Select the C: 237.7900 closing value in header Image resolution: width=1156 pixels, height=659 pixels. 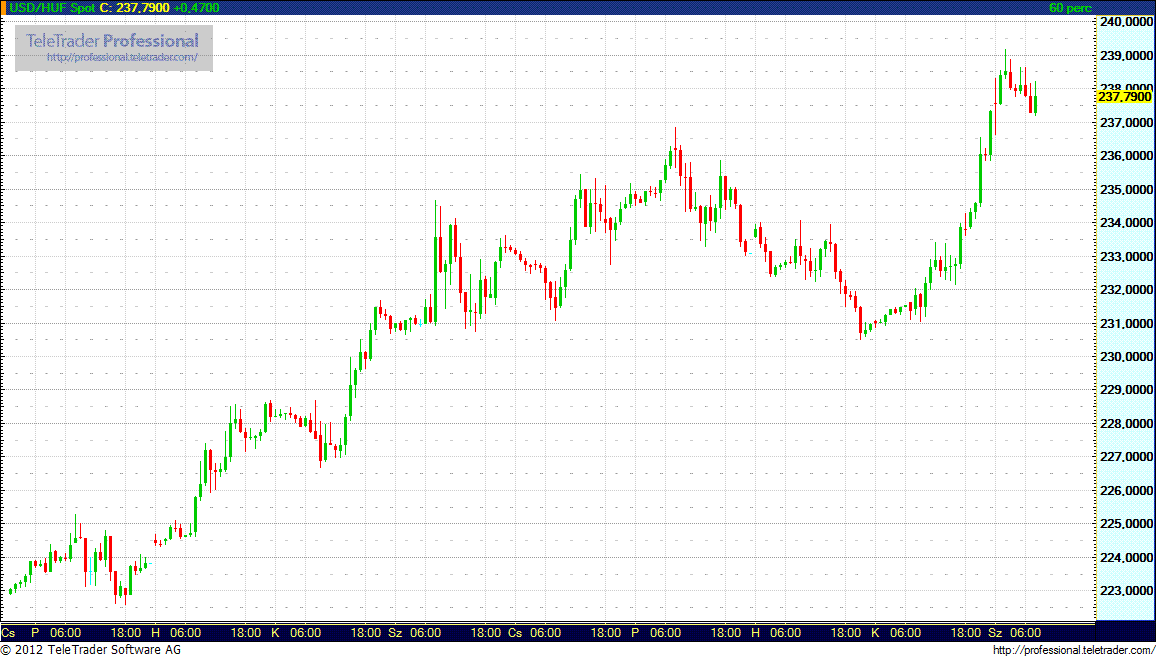click(x=135, y=7)
